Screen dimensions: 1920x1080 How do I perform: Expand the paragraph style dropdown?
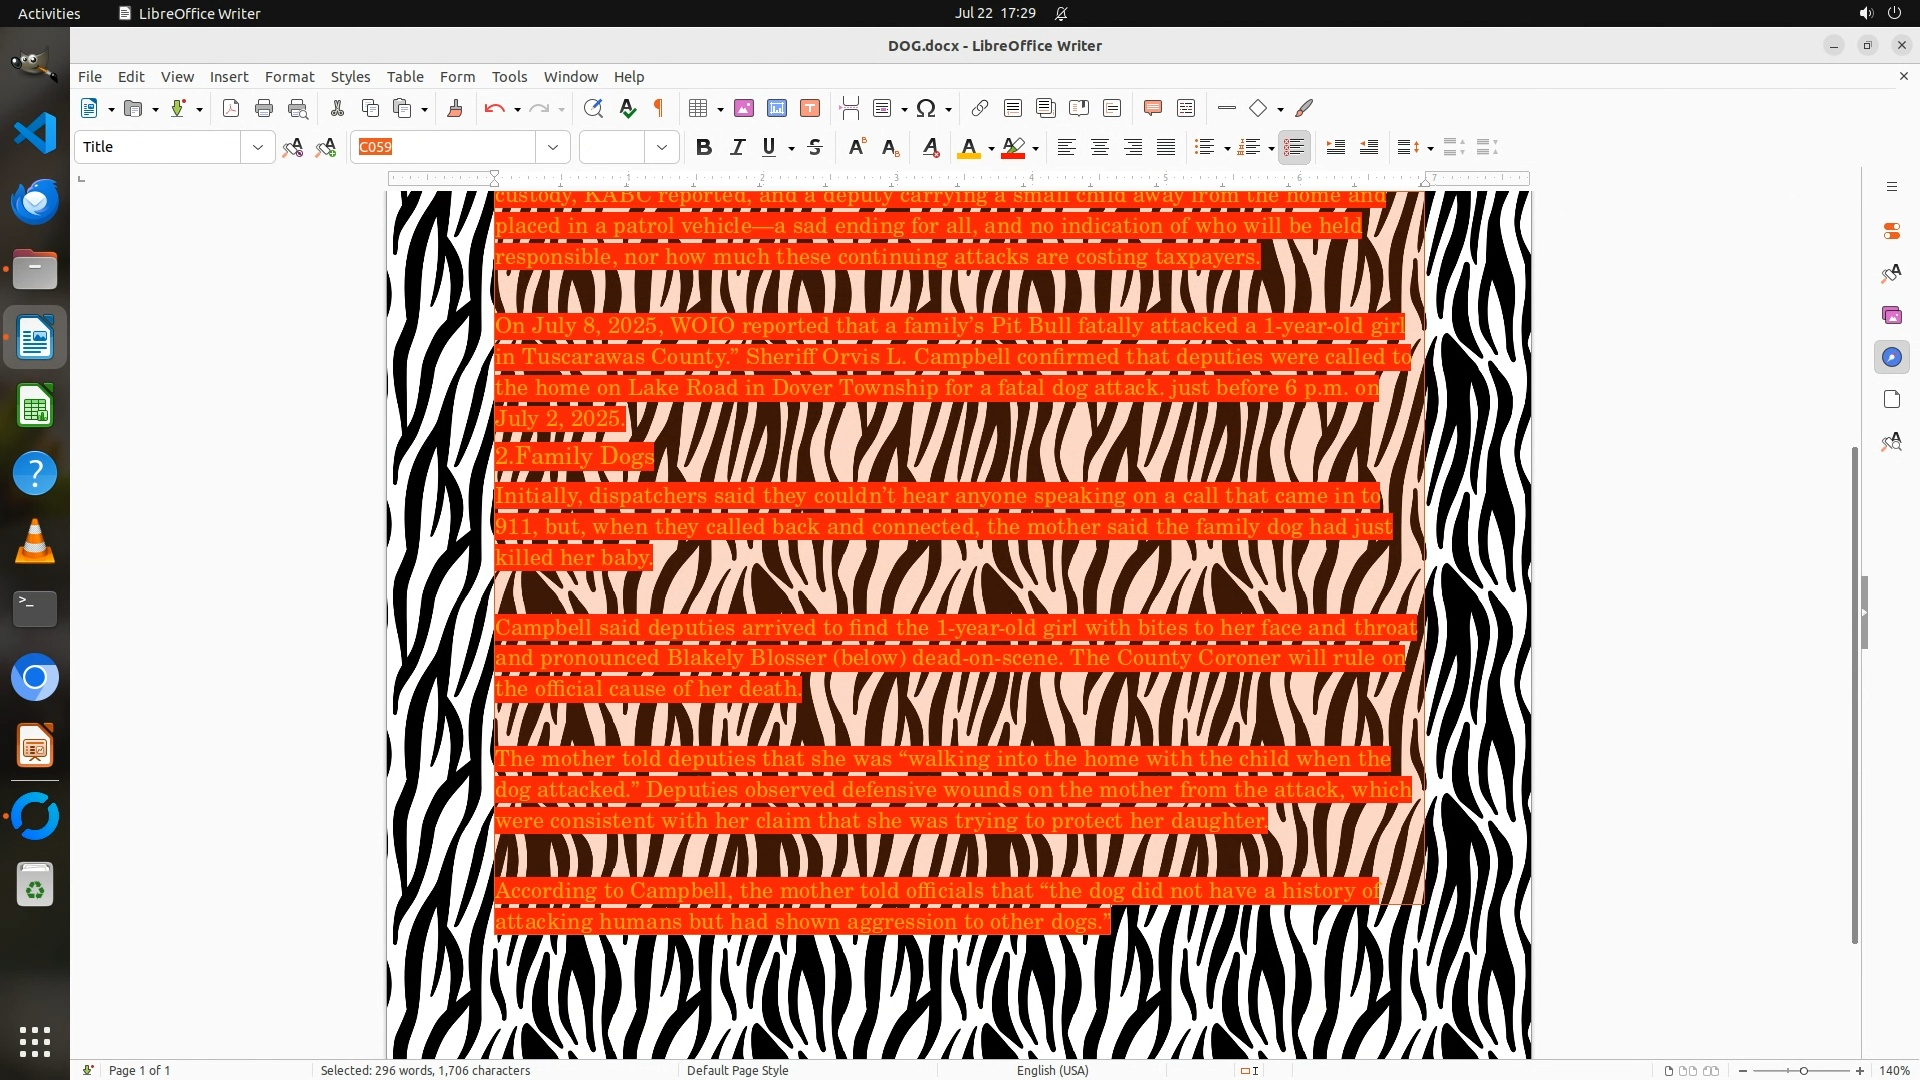coord(258,147)
